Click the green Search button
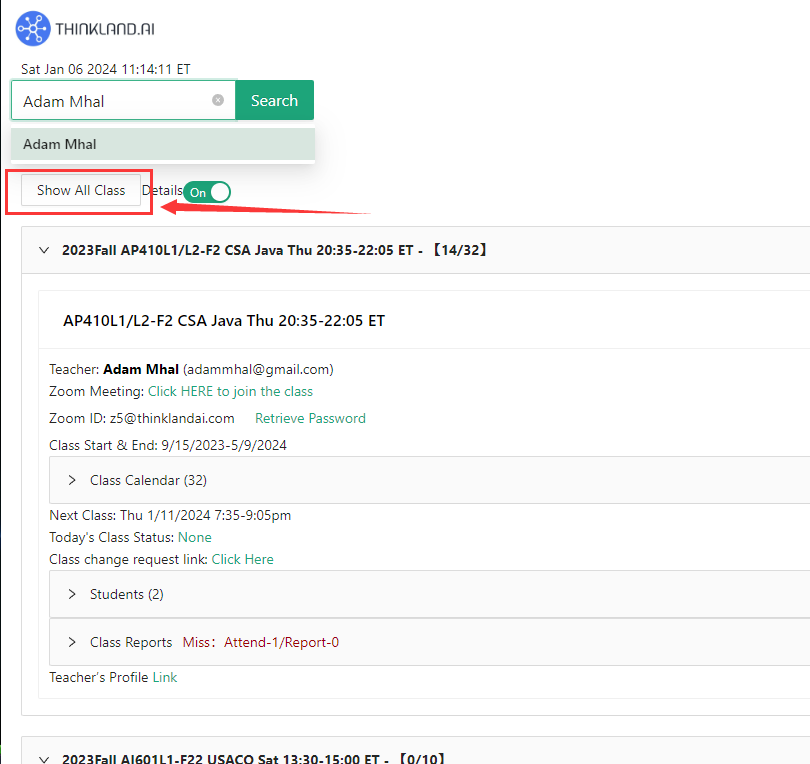 point(274,100)
